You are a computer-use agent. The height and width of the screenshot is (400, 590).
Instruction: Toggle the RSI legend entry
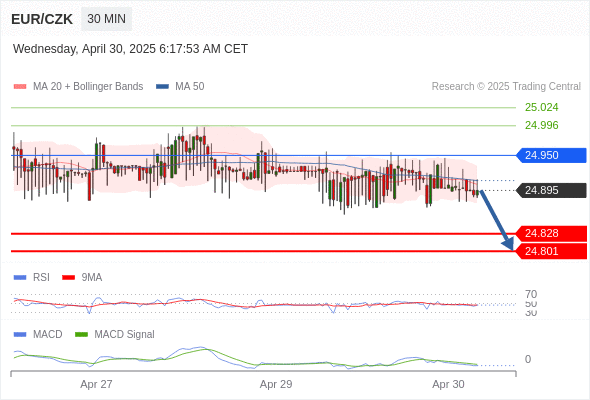point(32,277)
